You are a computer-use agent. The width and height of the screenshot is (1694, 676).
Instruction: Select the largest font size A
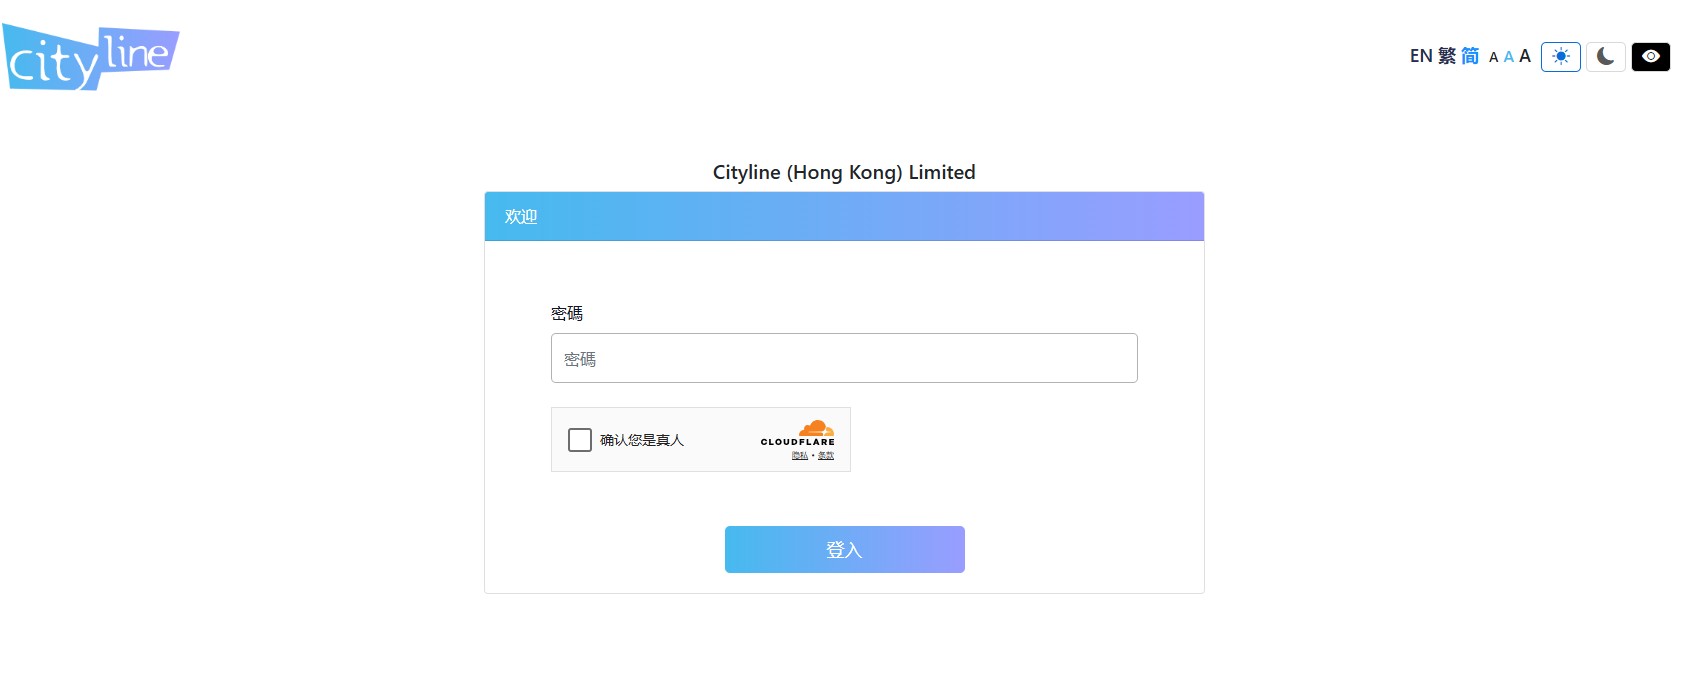tap(1525, 56)
